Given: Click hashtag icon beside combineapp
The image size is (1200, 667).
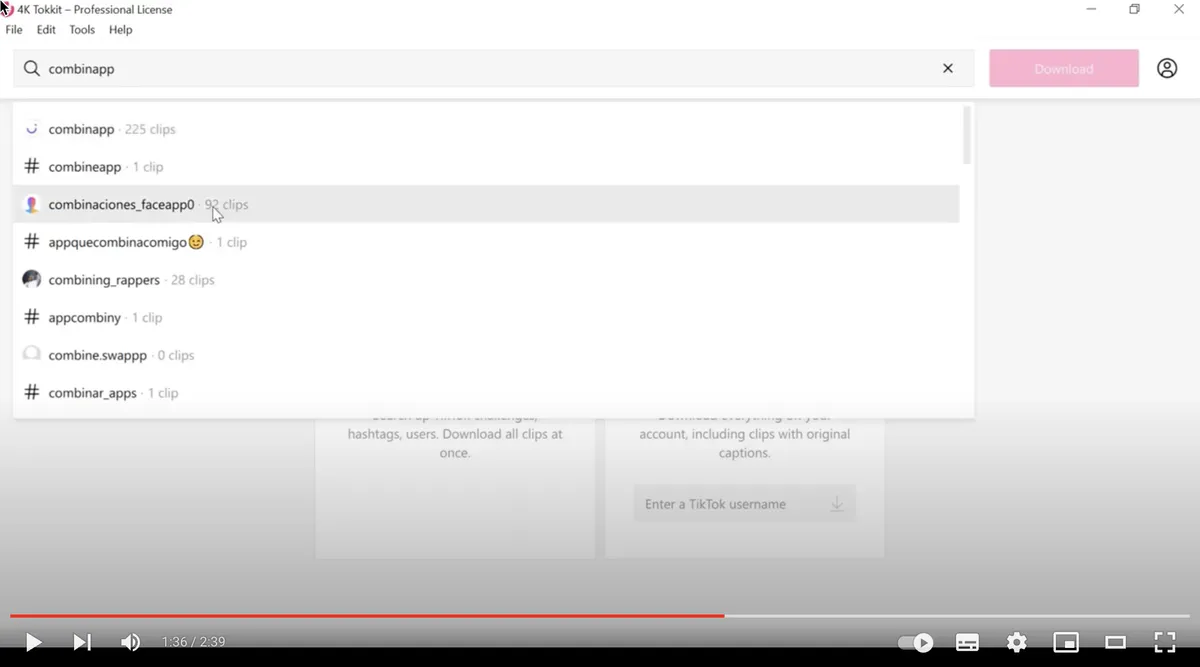Looking at the screenshot, I should [31, 167].
